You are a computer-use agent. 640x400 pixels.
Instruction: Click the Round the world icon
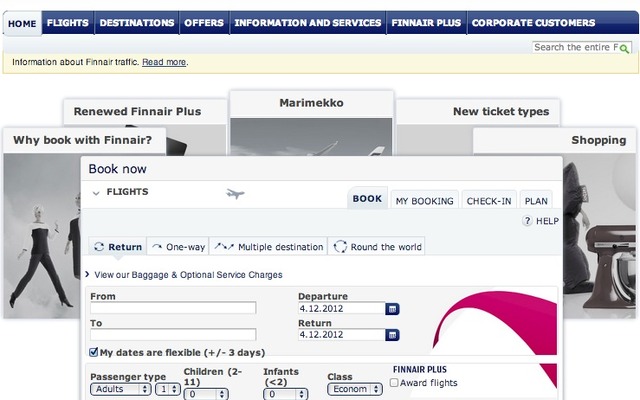(x=340, y=247)
